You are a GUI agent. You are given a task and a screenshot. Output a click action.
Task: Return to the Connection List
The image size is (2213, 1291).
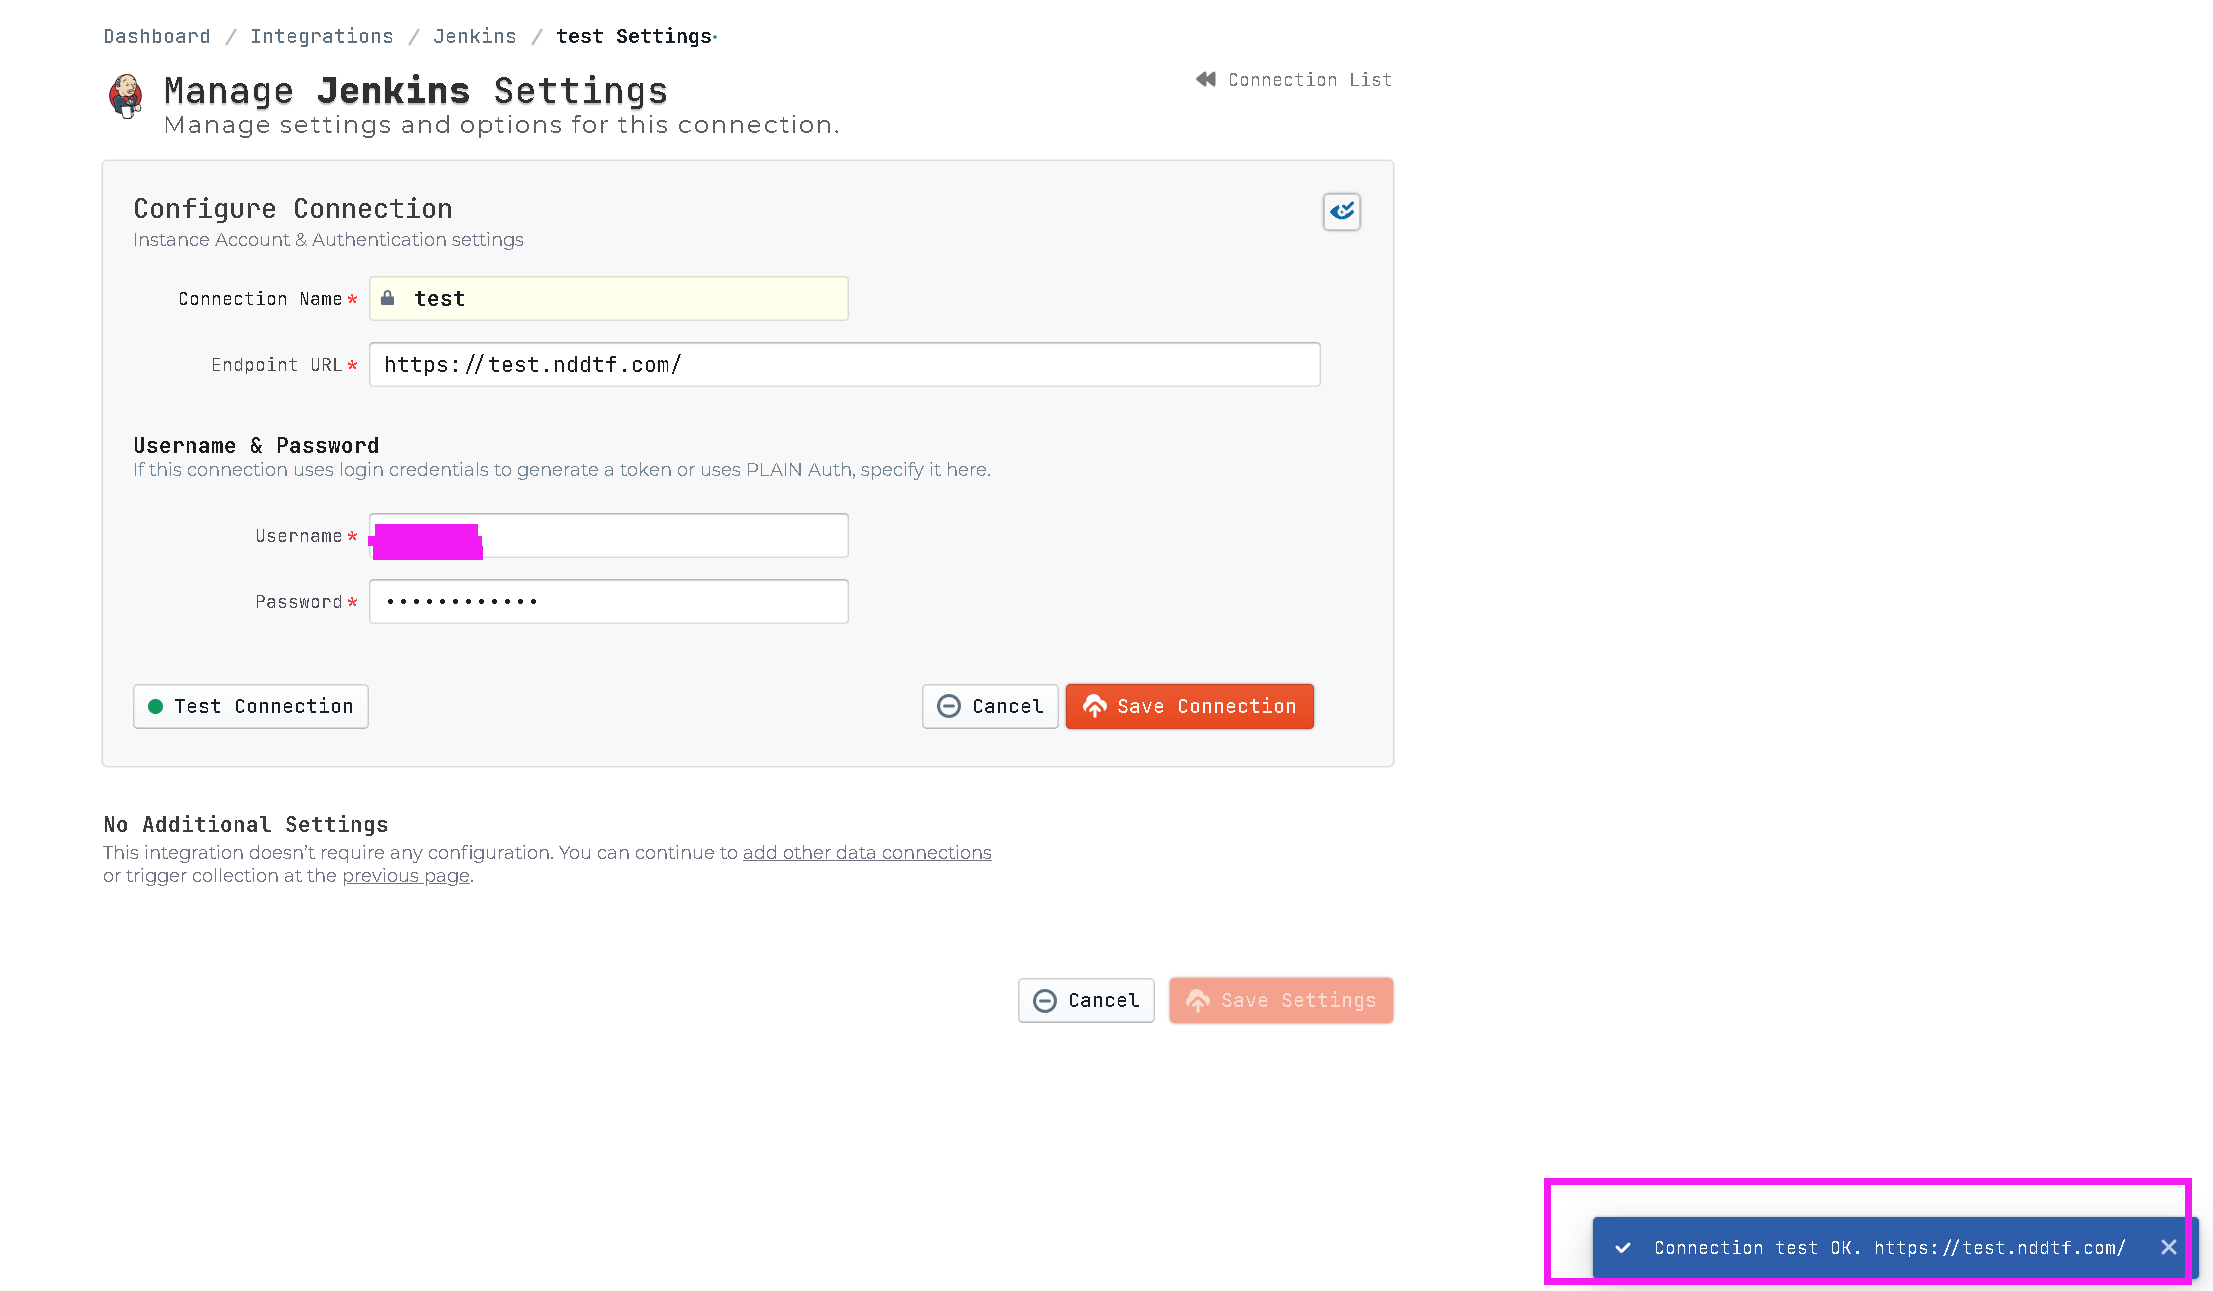(1309, 79)
